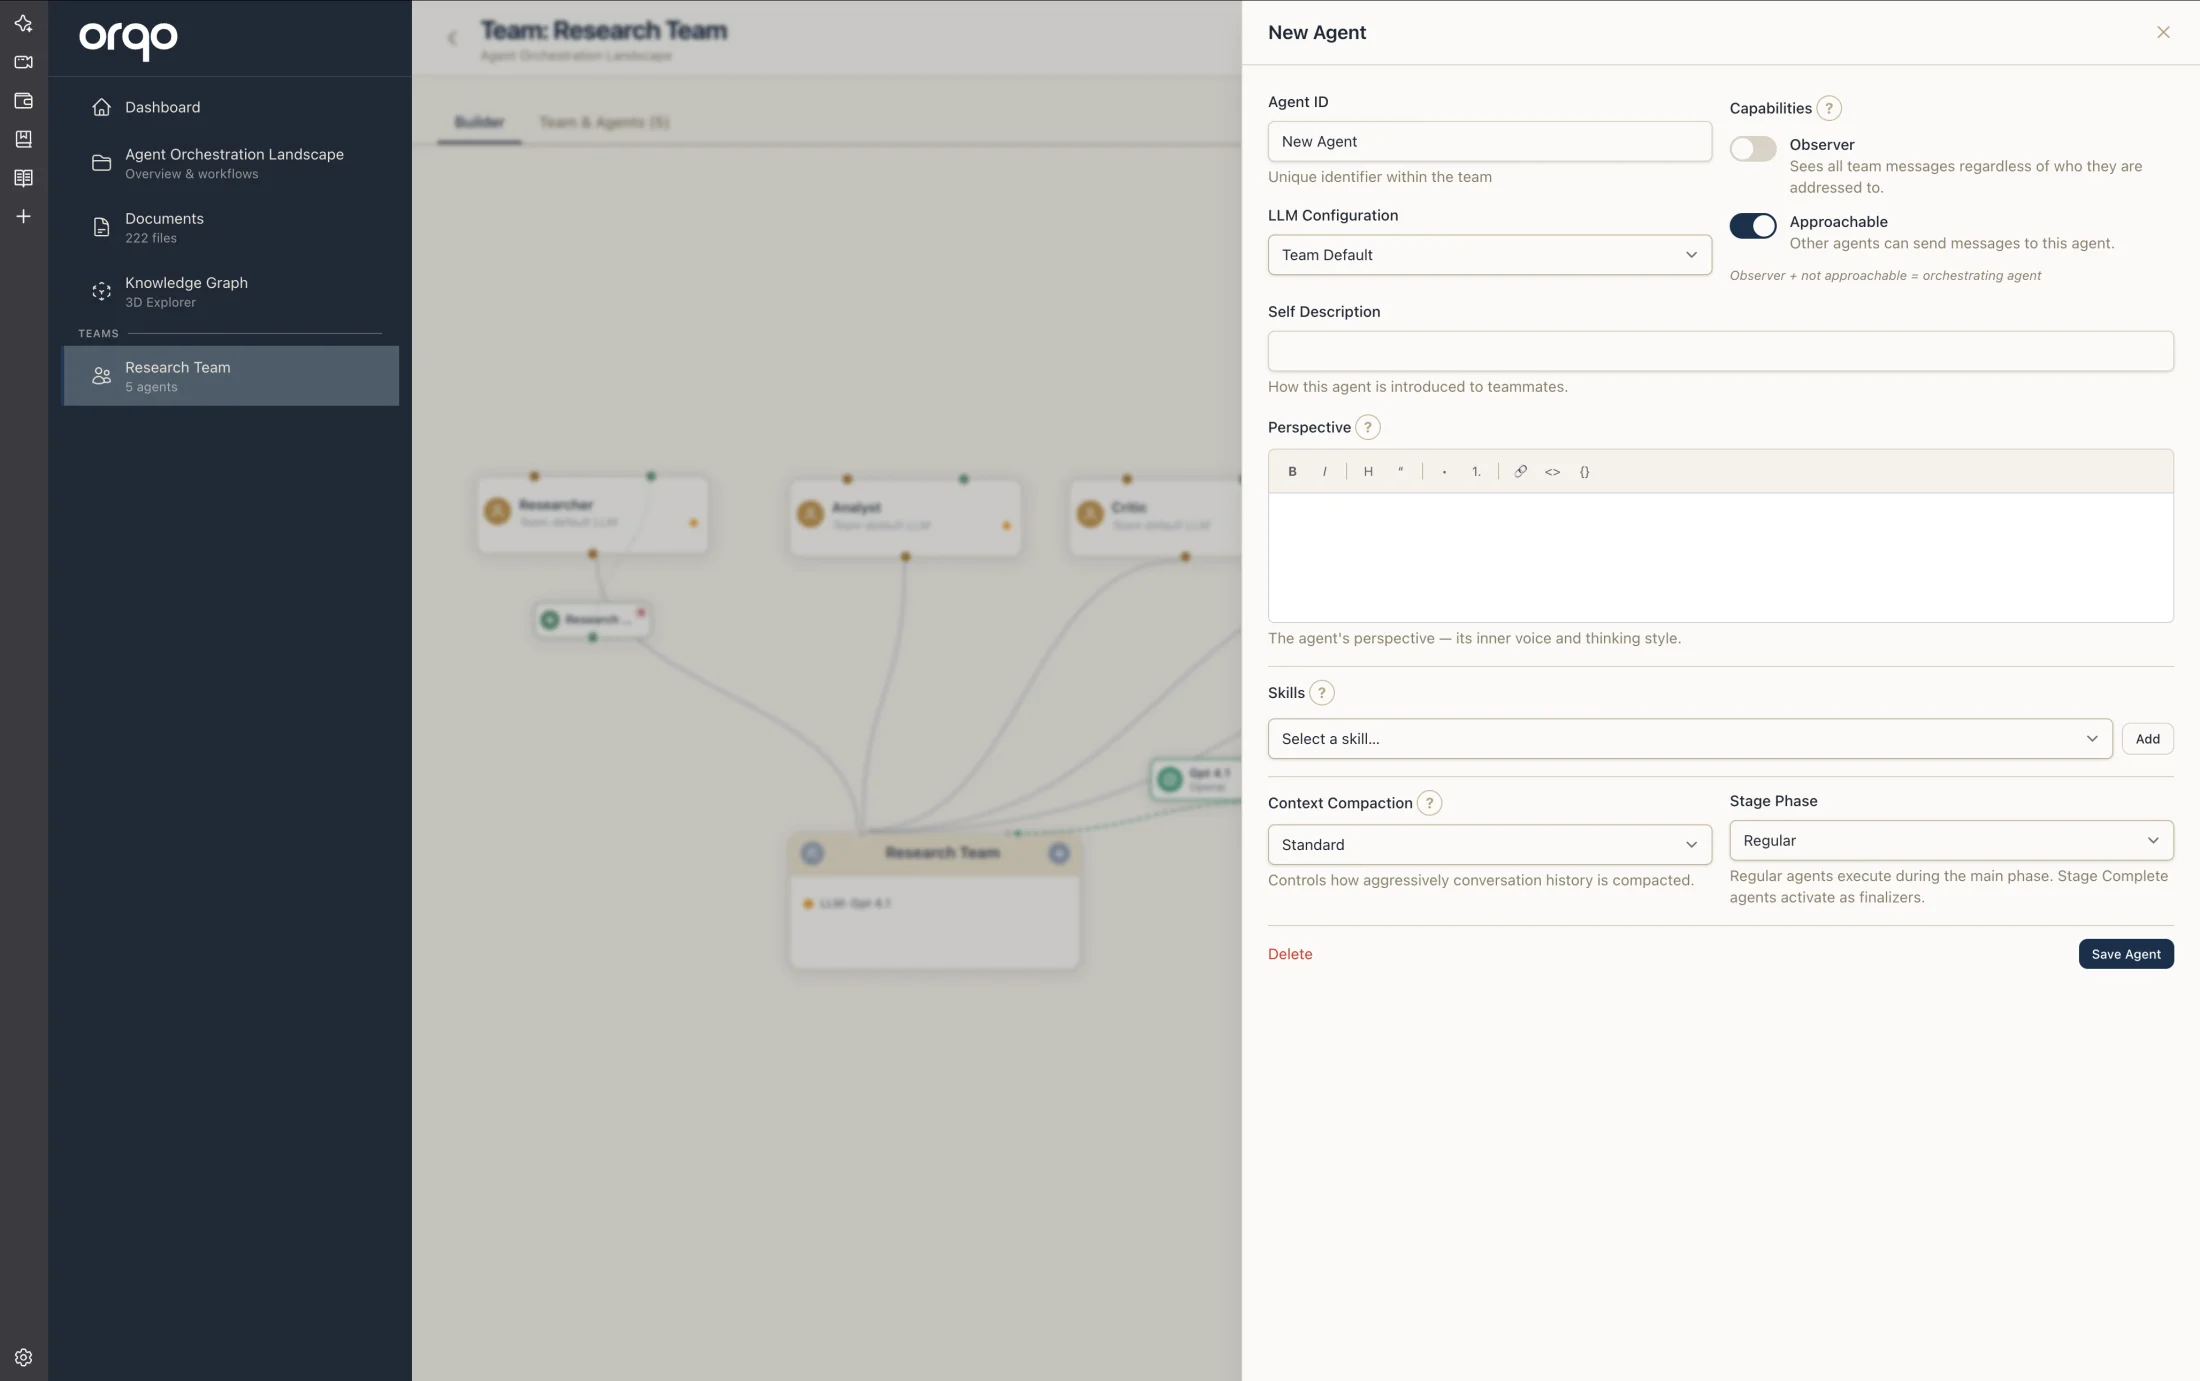
Task: Insert a code block with the braces icon
Action: pyautogui.click(x=1584, y=471)
